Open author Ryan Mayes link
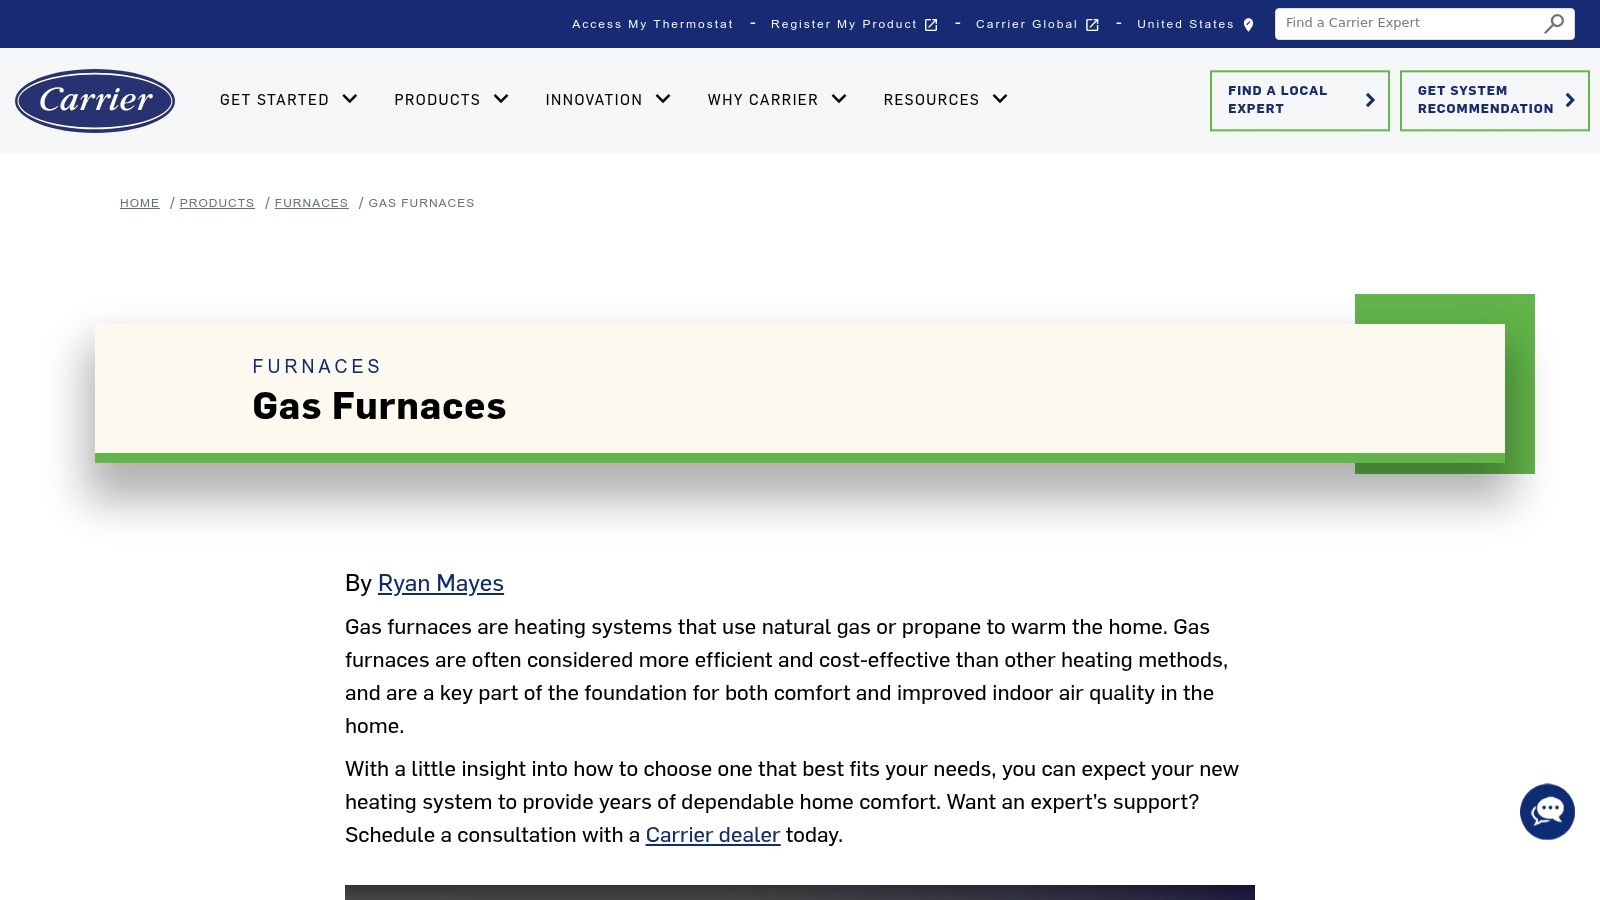This screenshot has width=1600, height=900. click(x=441, y=583)
